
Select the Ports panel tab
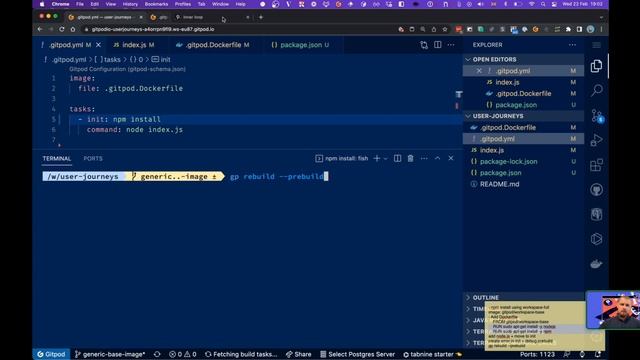pyautogui.click(x=93, y=158)
